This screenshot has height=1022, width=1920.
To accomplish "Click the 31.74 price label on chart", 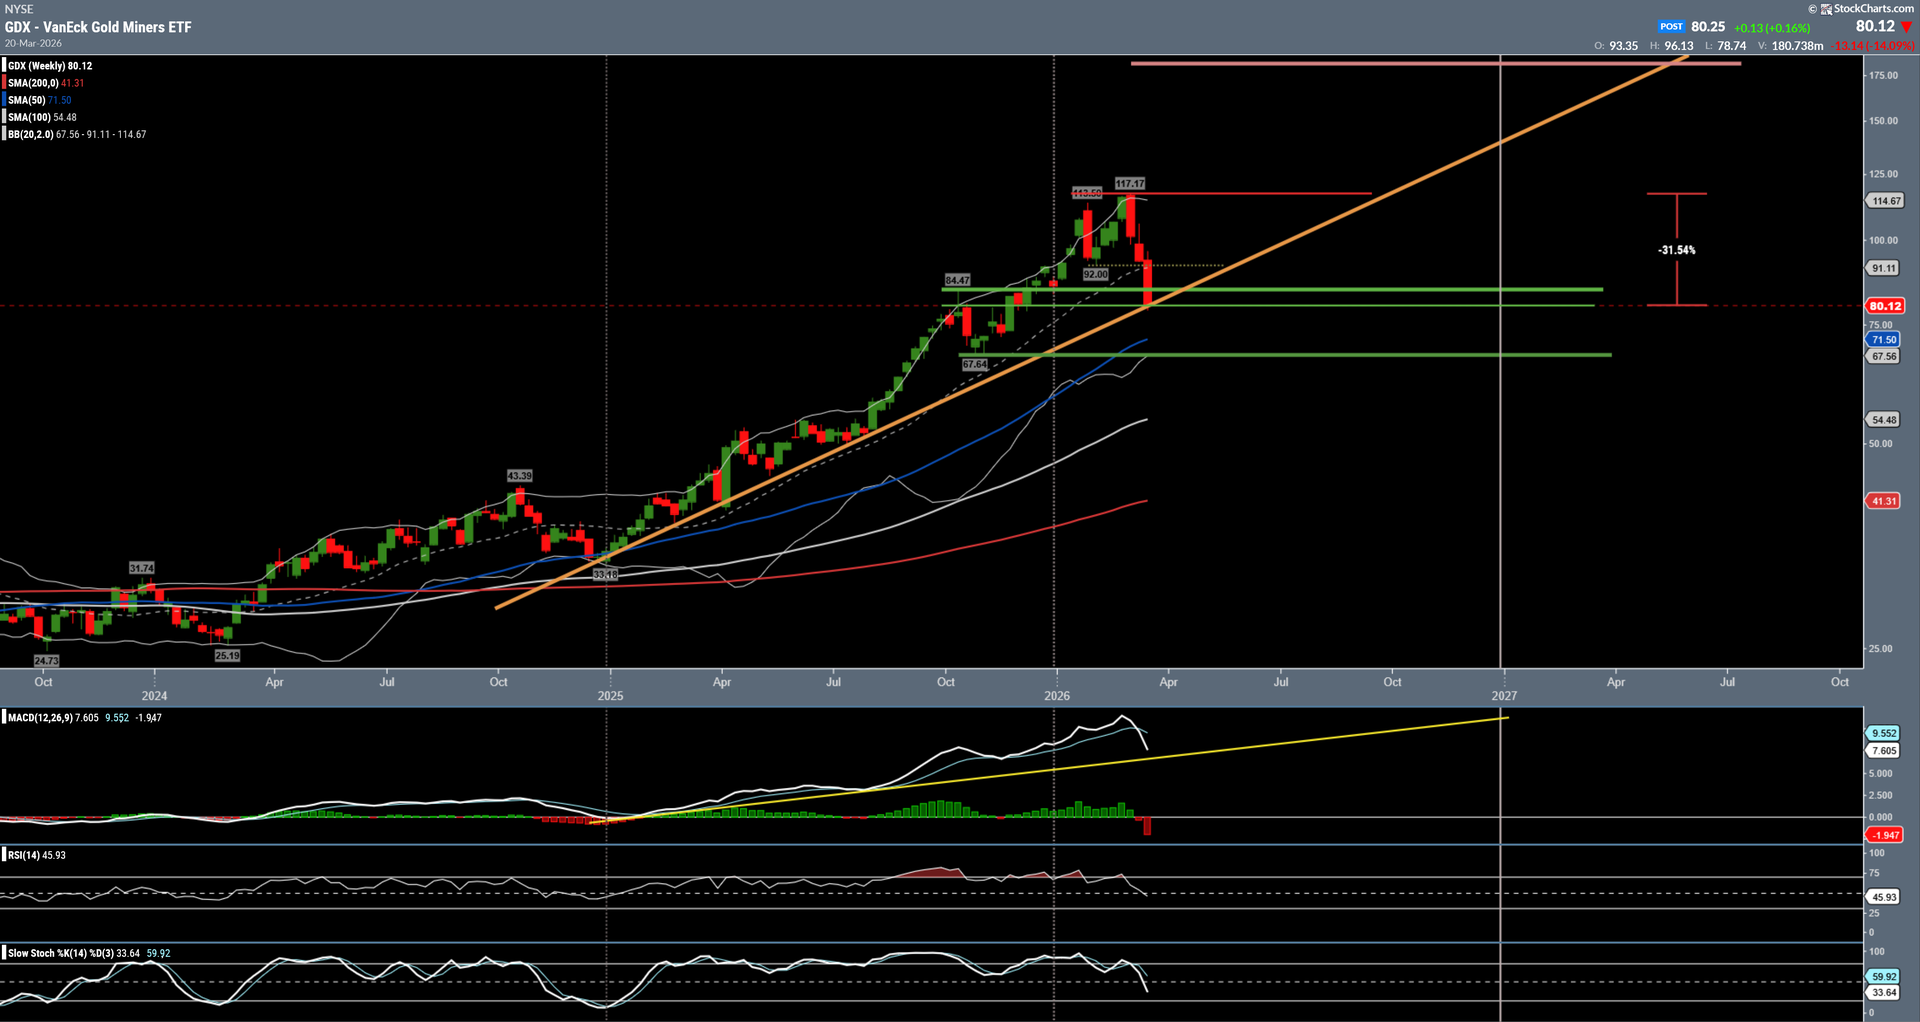I will [x=142, y=568].
